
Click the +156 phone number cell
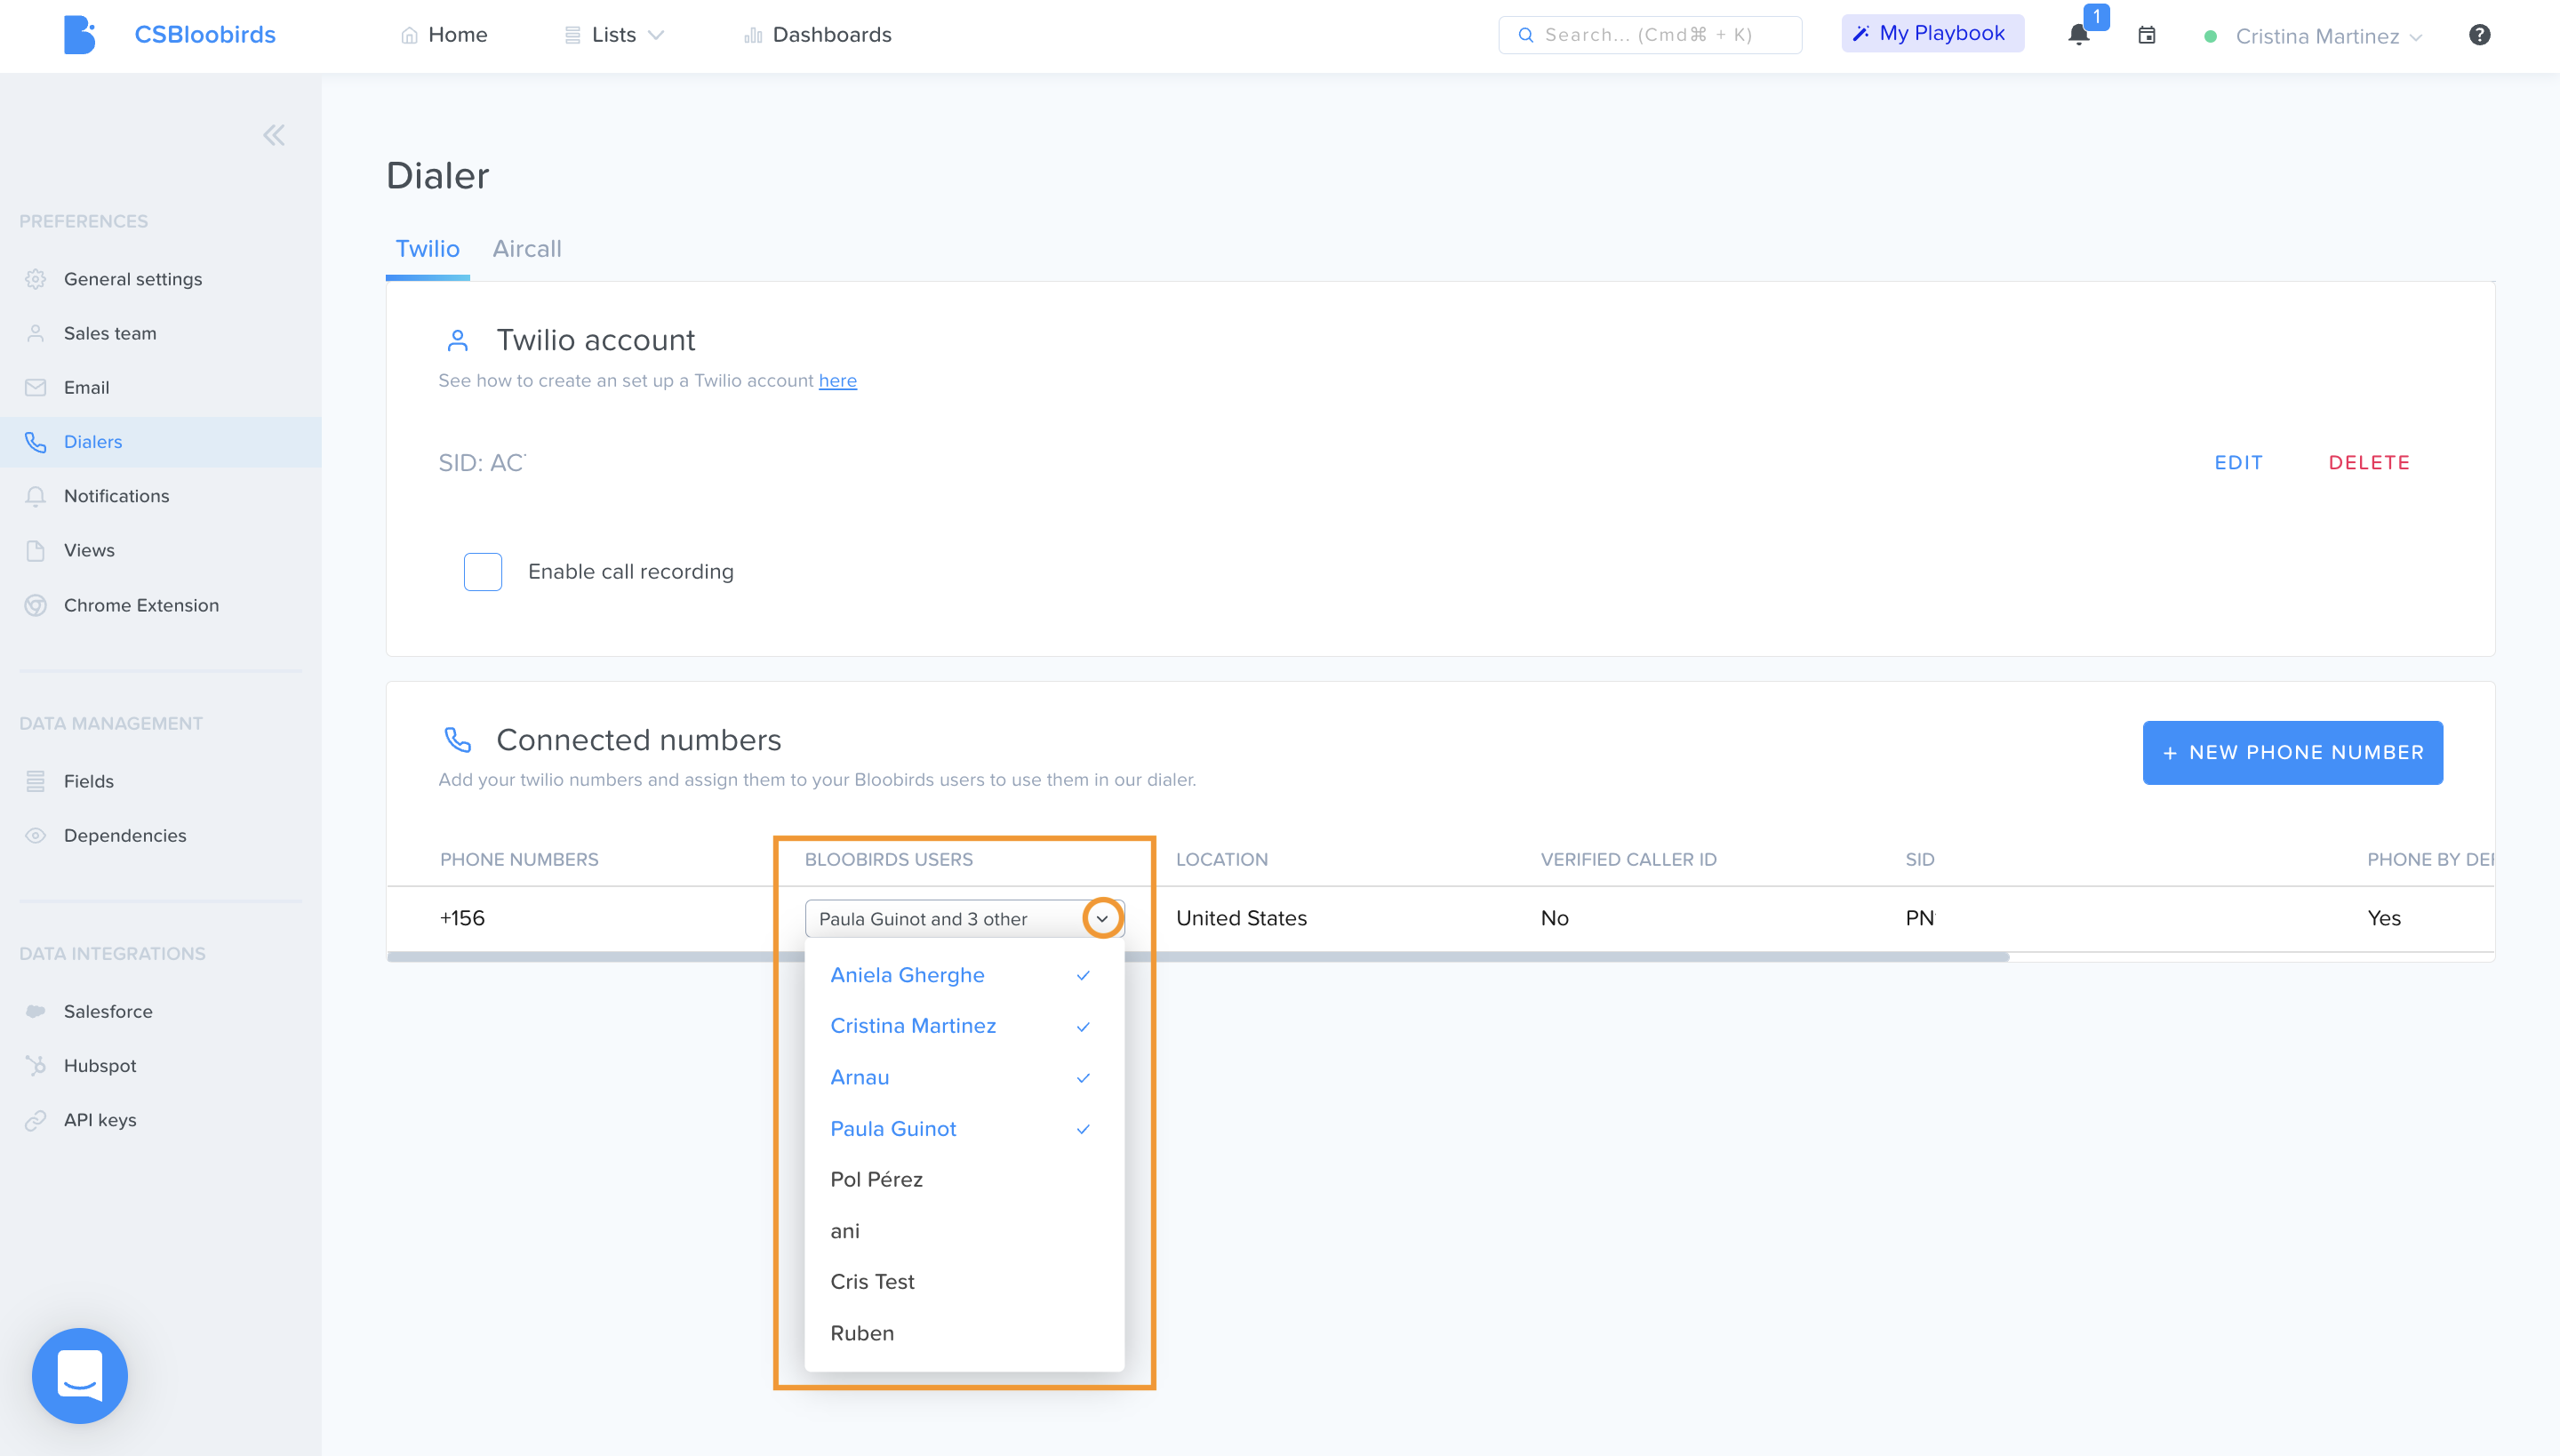pyautogui.click(x=462, y=918)
